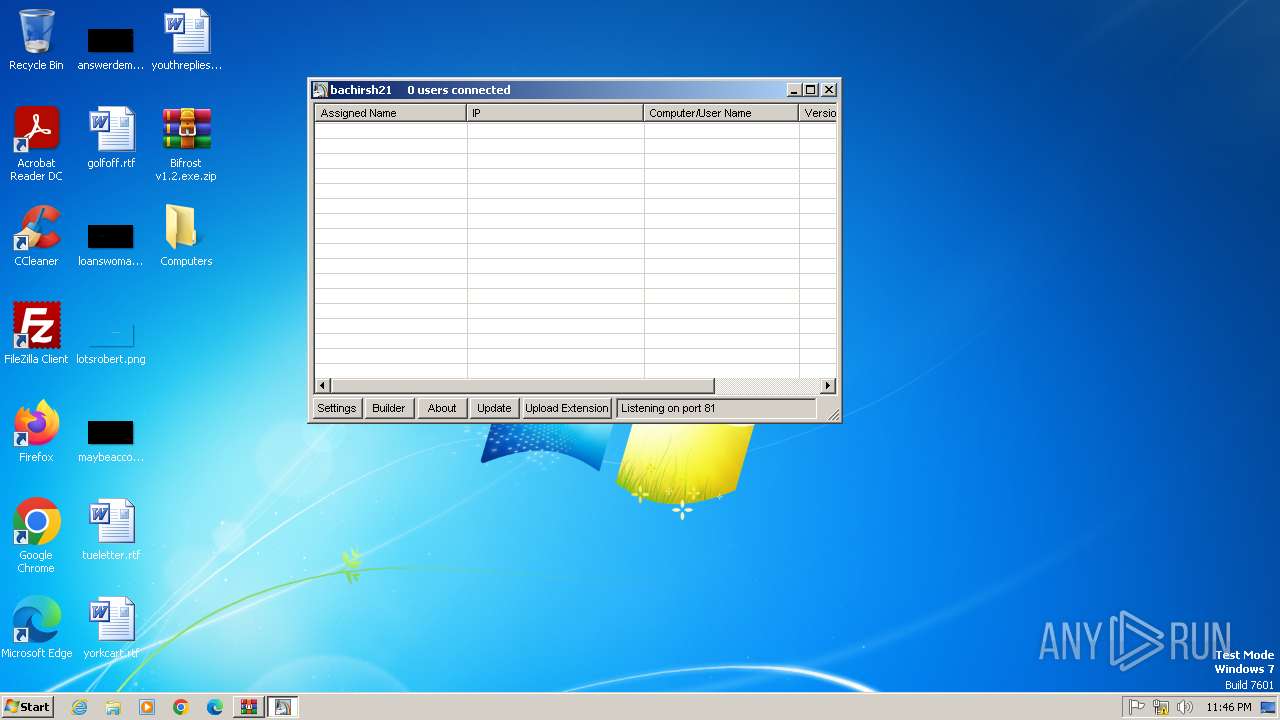This screenshot has width=1280, height=720.
Task: Open the Start menu
Action: pyautogui.click(x=28, y=707)
